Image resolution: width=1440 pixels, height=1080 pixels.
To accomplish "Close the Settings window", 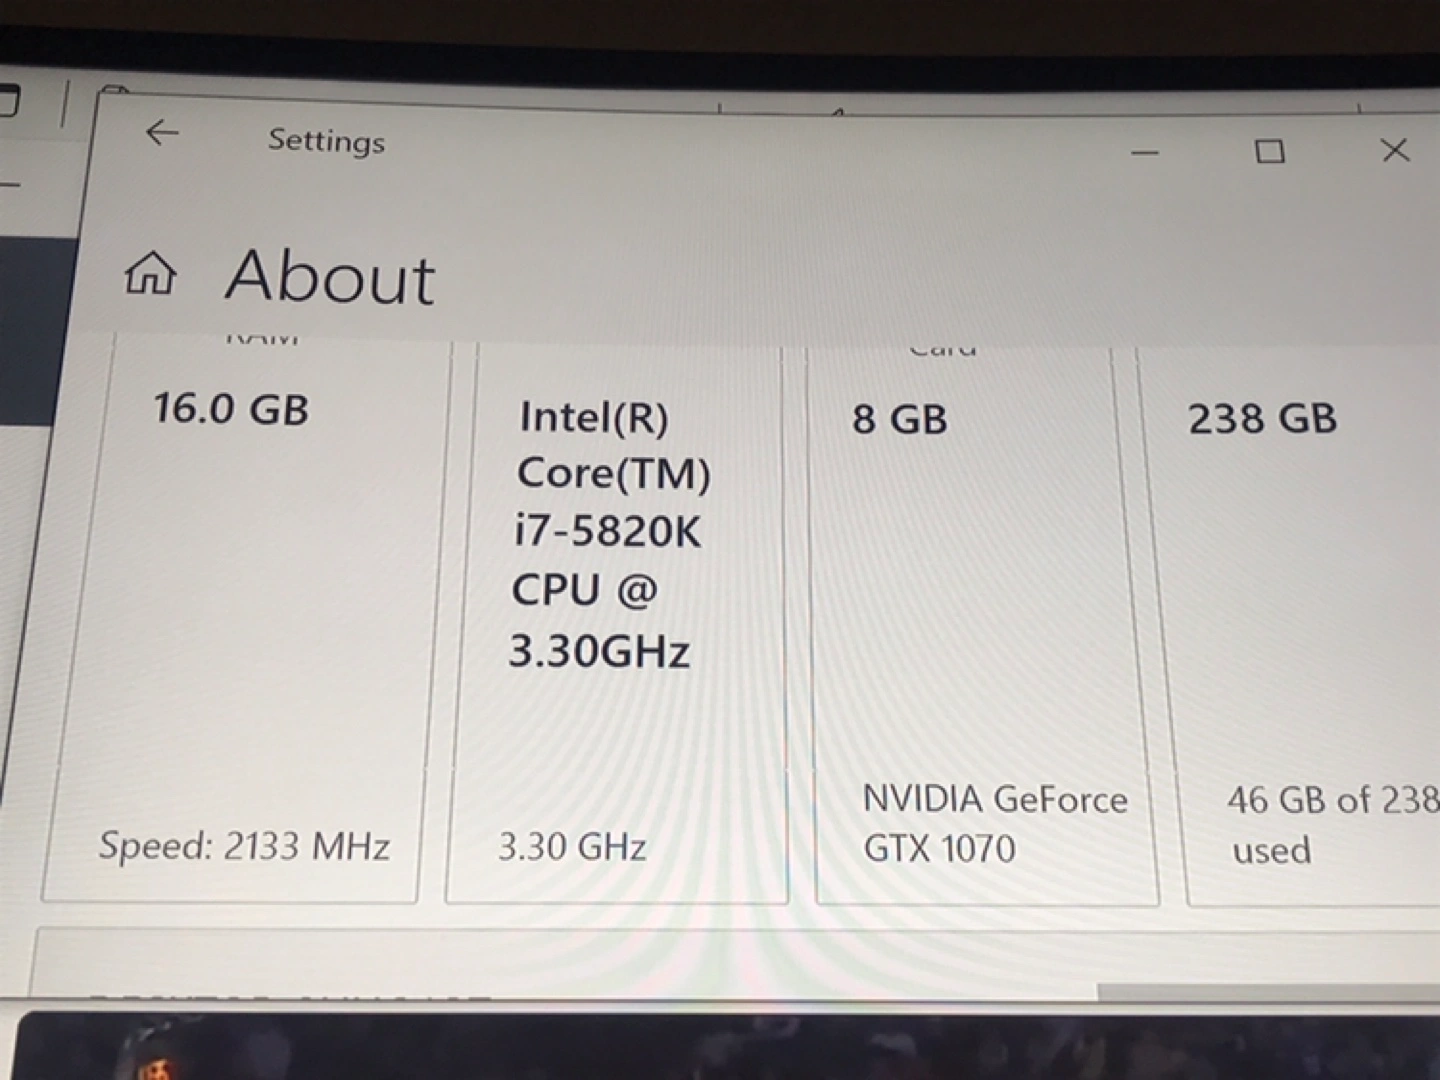I will (x=1394, y=151).
